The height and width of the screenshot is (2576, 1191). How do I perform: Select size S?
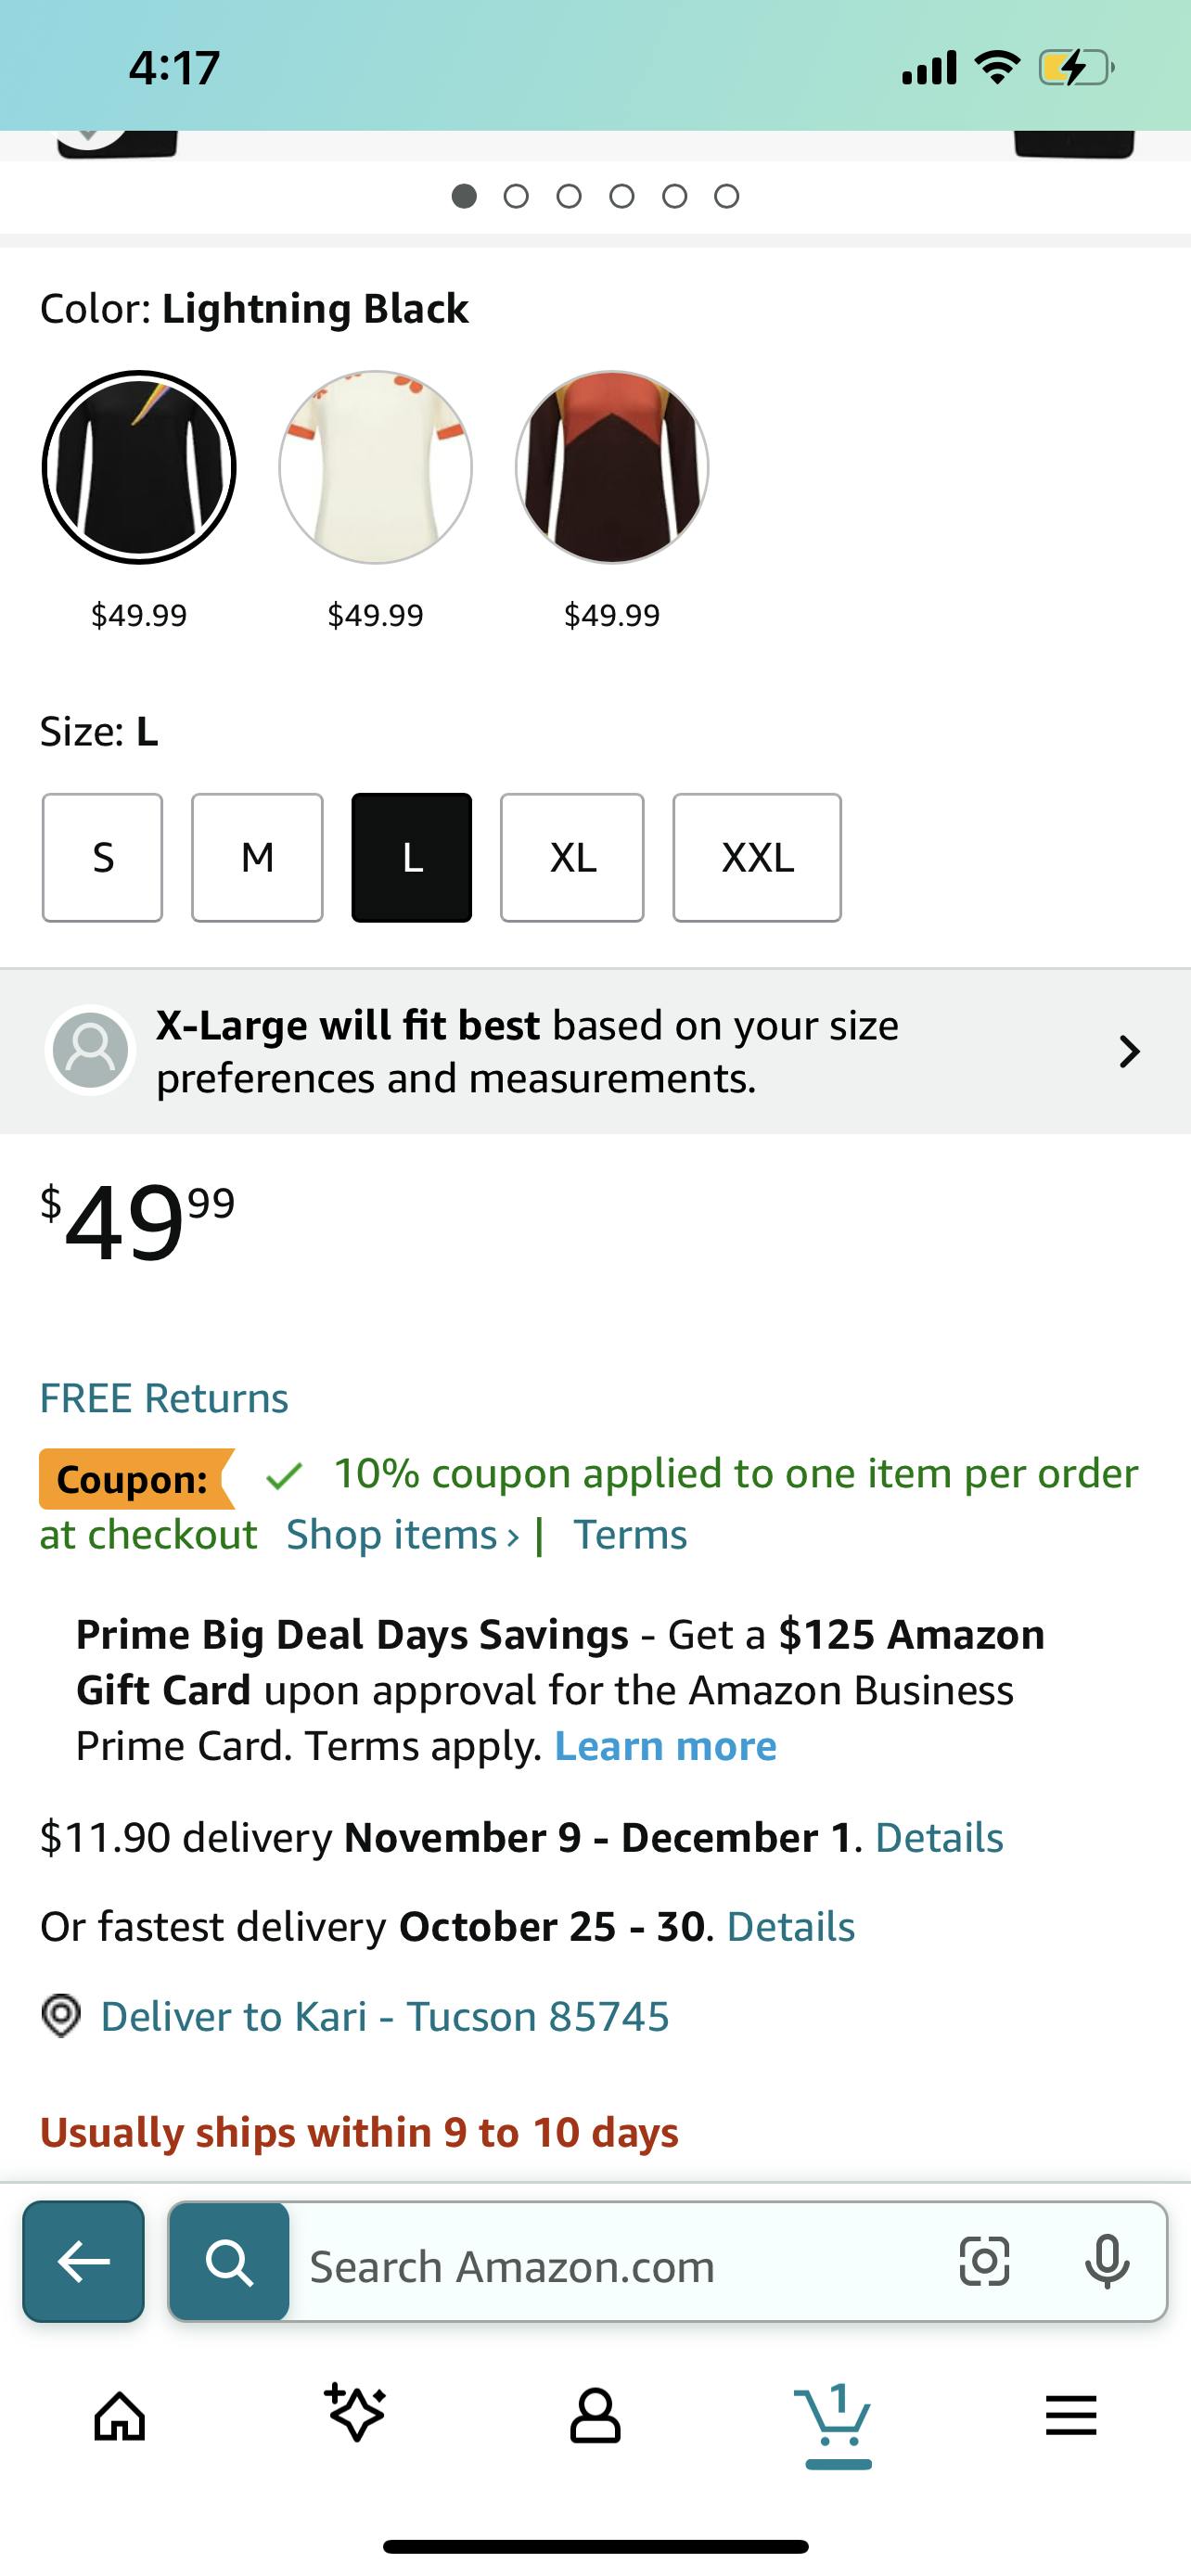tap(103, 857)
